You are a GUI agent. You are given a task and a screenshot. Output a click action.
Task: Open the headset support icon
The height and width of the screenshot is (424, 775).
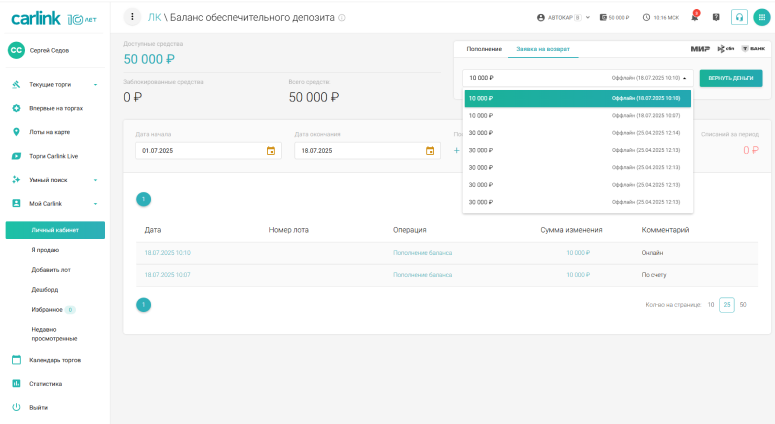click(x=739, y=17)
